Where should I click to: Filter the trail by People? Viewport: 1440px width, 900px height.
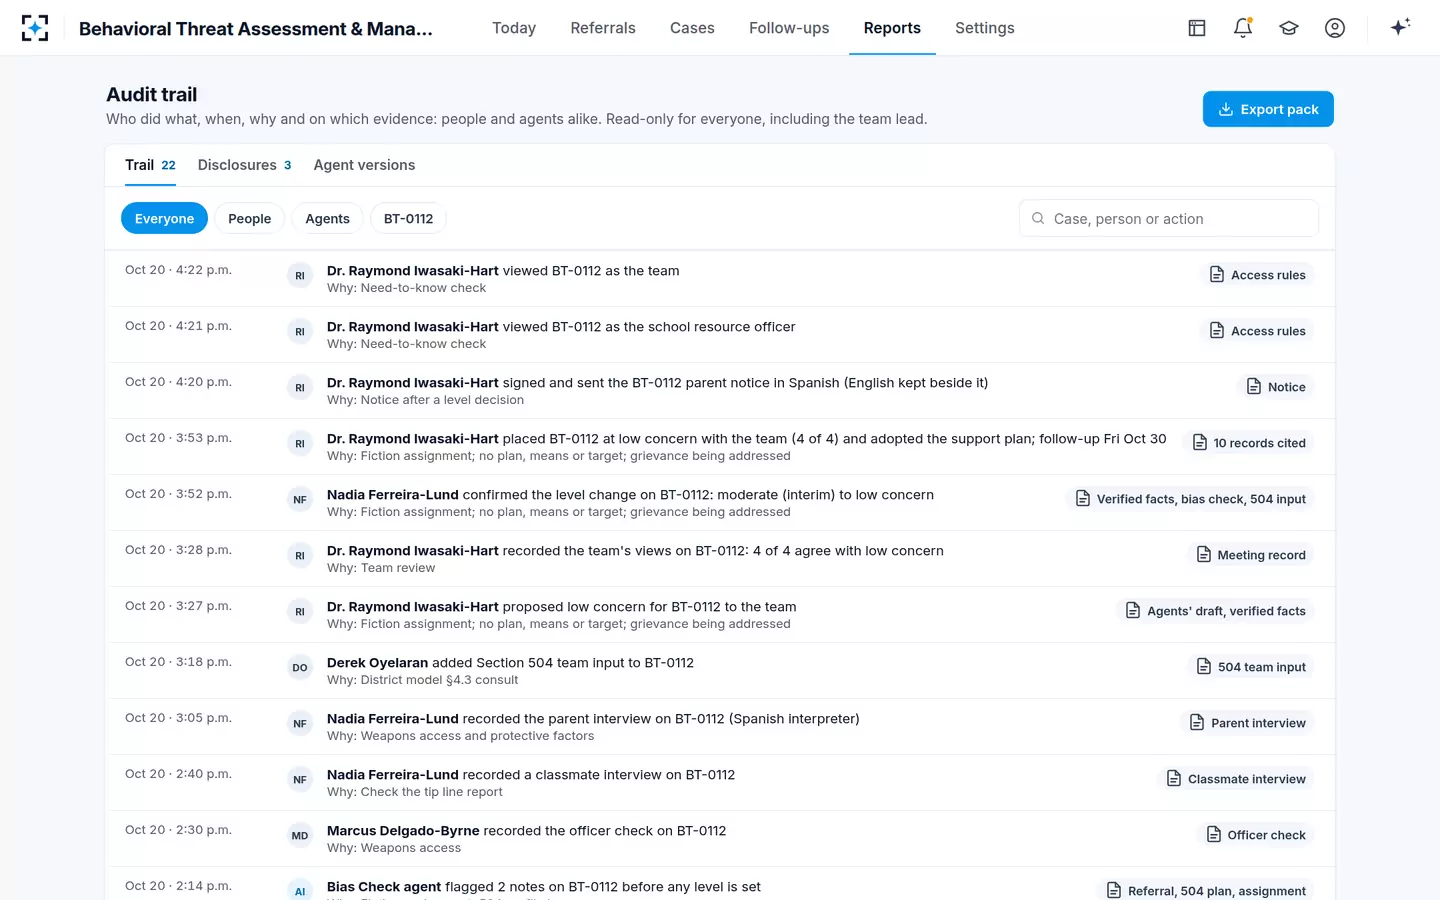point(249,218)
